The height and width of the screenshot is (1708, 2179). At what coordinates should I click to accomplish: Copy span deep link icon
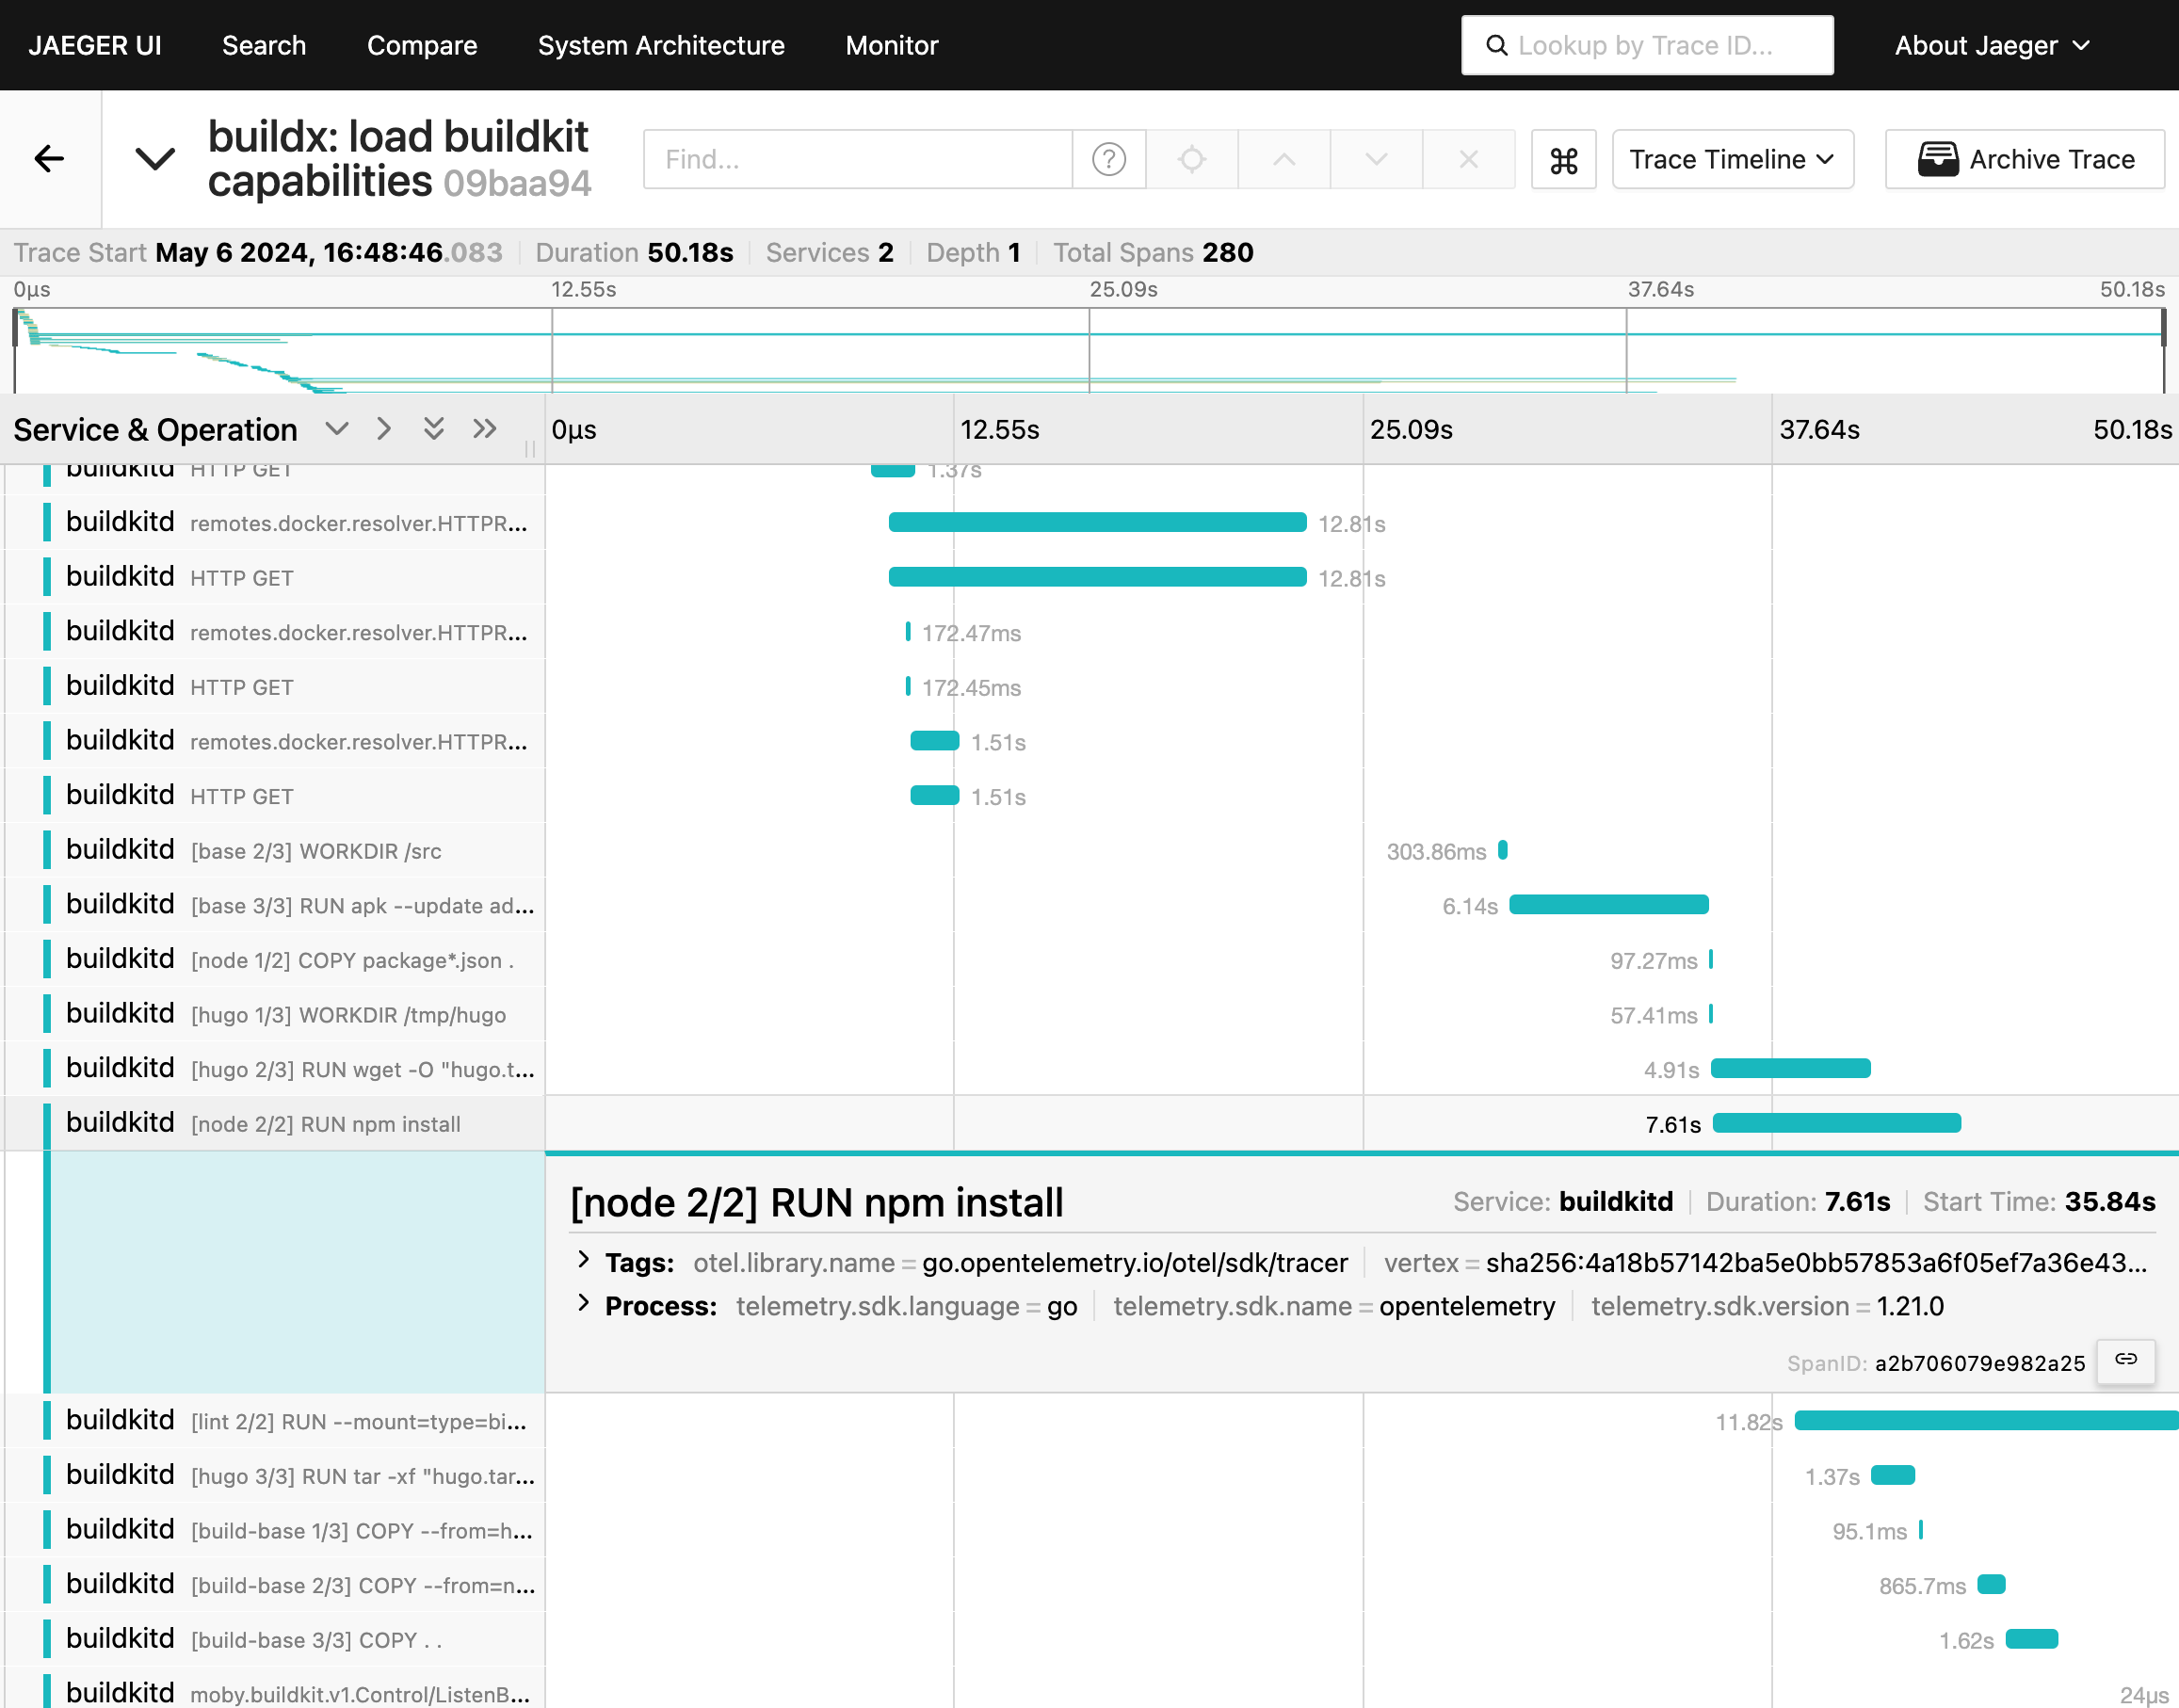click(x=2125, y=1359)
